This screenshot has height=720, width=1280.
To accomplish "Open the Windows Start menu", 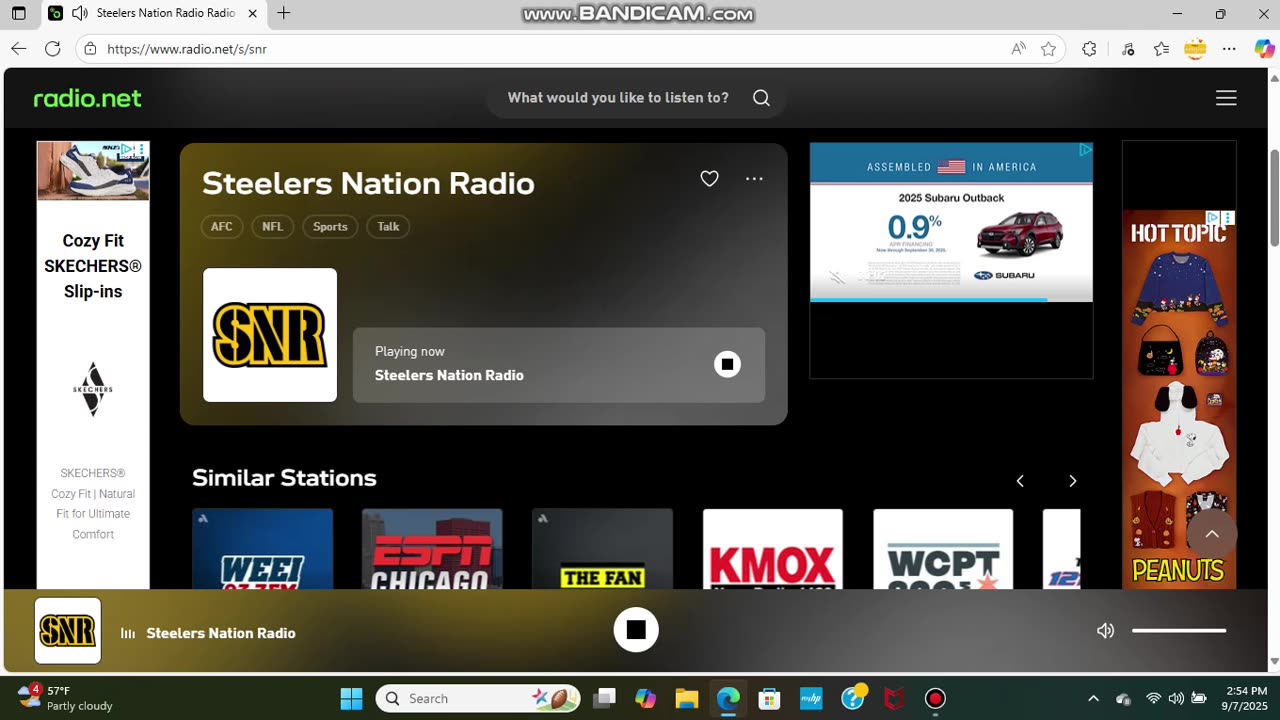I will pyautogui.click(x=351, y=698).
